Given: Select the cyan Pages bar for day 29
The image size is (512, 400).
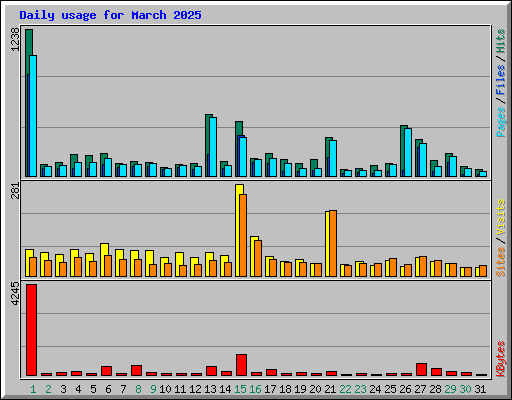Looking at the screenshot, I should click(x=453, y=166).
